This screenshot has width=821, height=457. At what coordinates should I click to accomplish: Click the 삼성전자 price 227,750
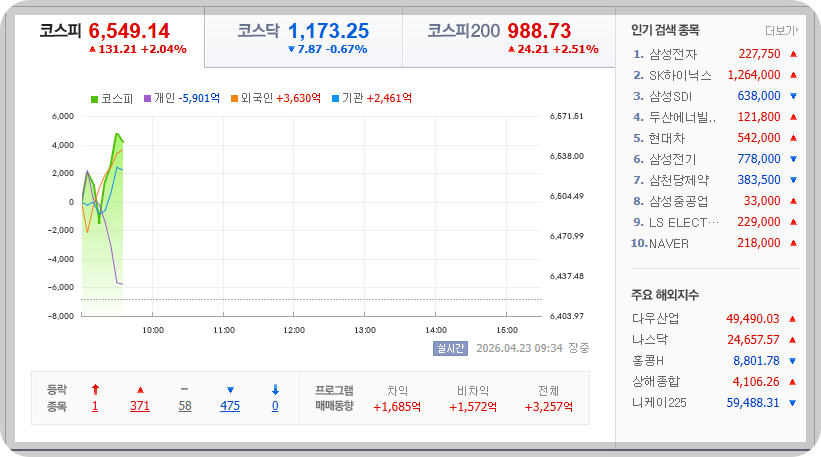coord(759,54)
